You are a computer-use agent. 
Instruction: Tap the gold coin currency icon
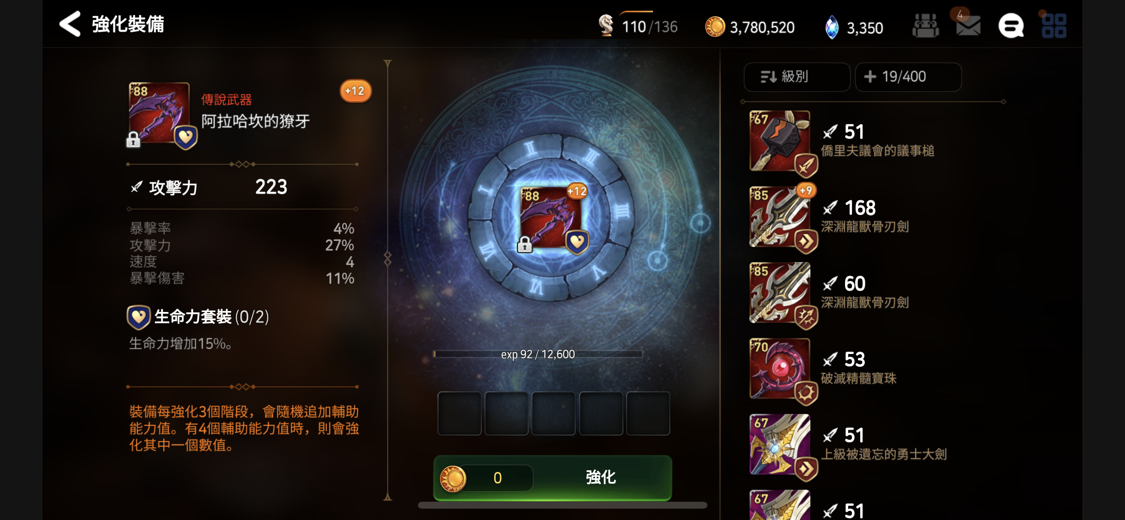point(715,27)
